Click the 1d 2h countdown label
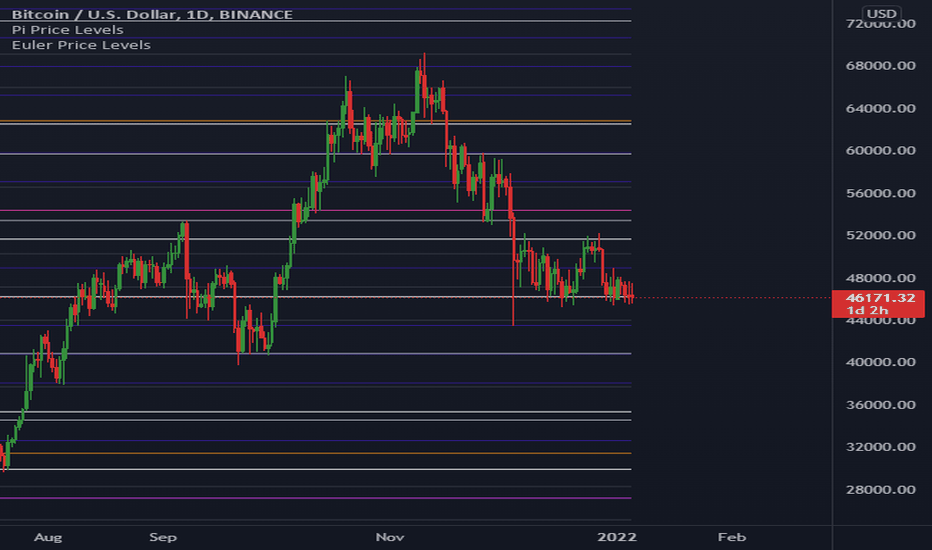The height and width of the screenshot is (550, 932). coord(867,310)
